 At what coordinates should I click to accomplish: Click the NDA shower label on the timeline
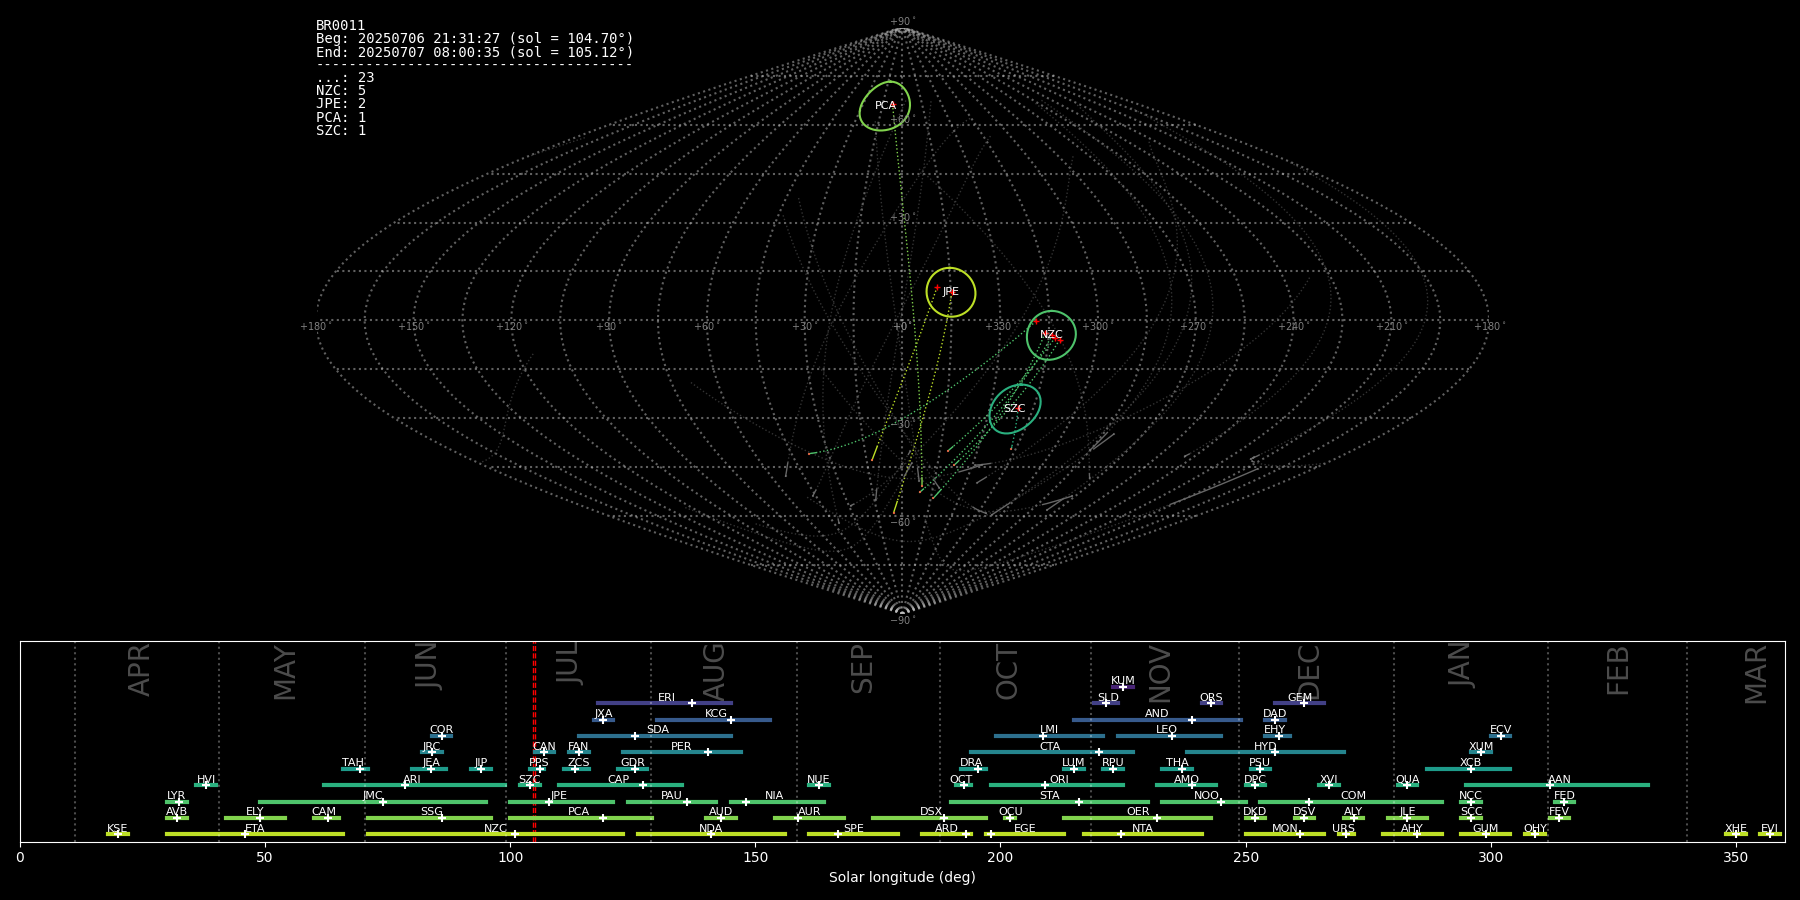click(711, 829)
